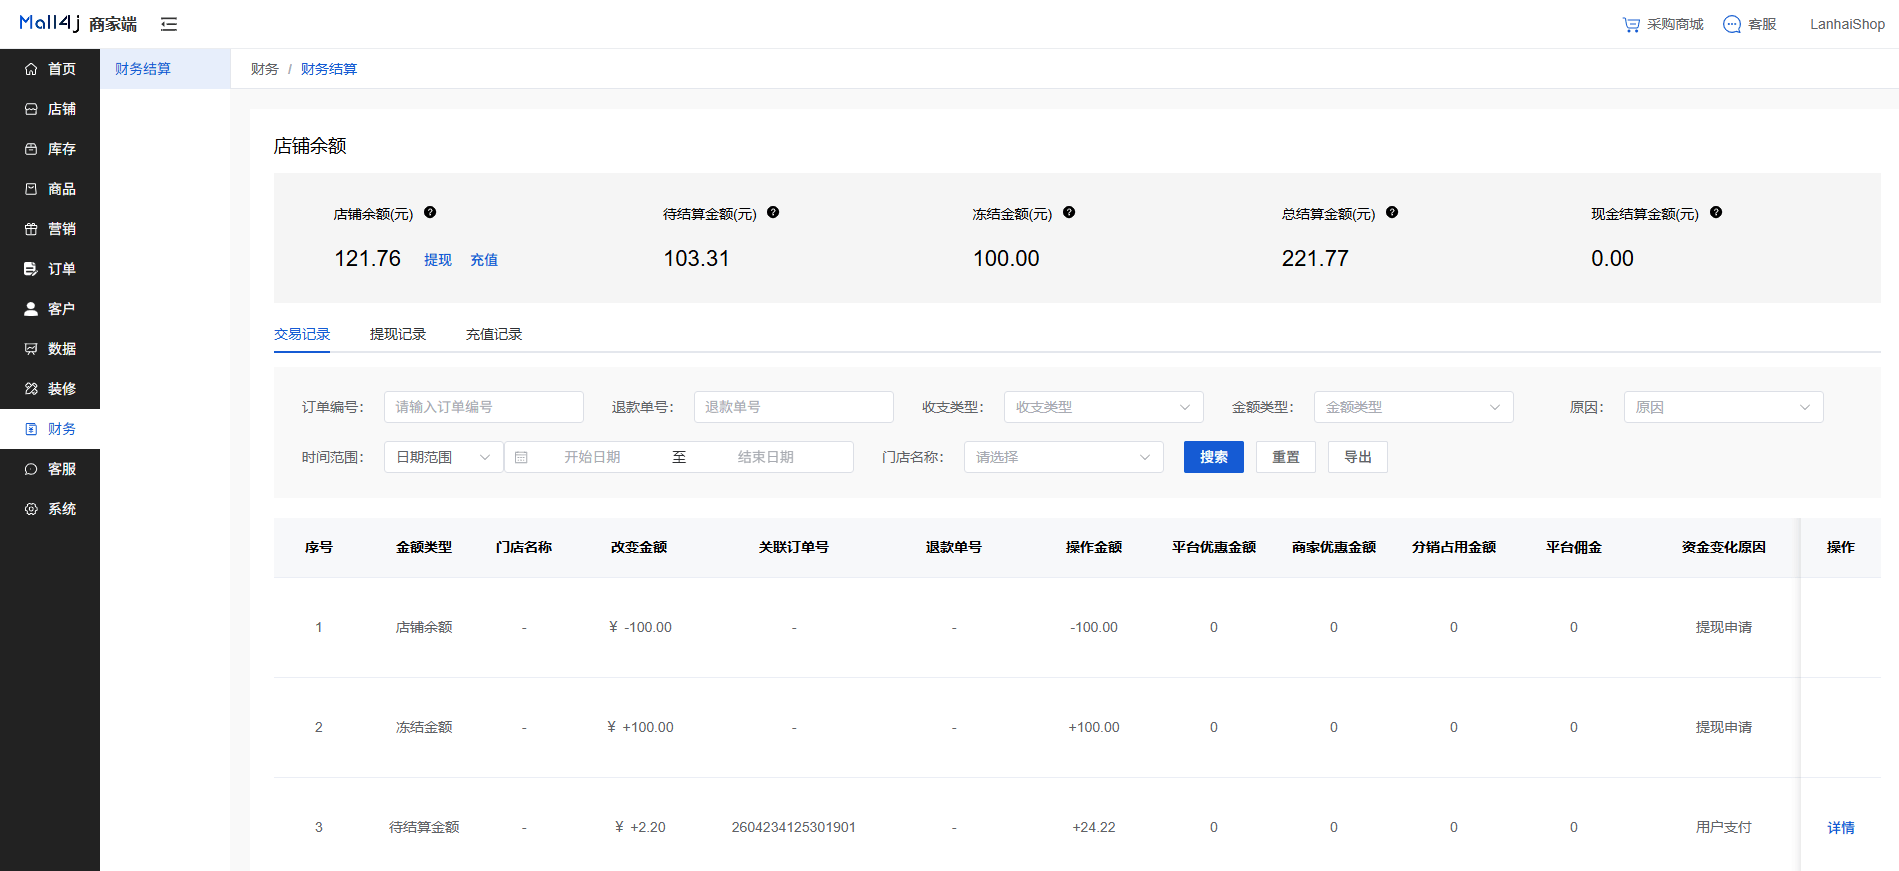Image resolution: width=1899 pixels, height=871 pixels.
Task: Click the 库存 inventory icon in sidebar
Action: point(31,149)
